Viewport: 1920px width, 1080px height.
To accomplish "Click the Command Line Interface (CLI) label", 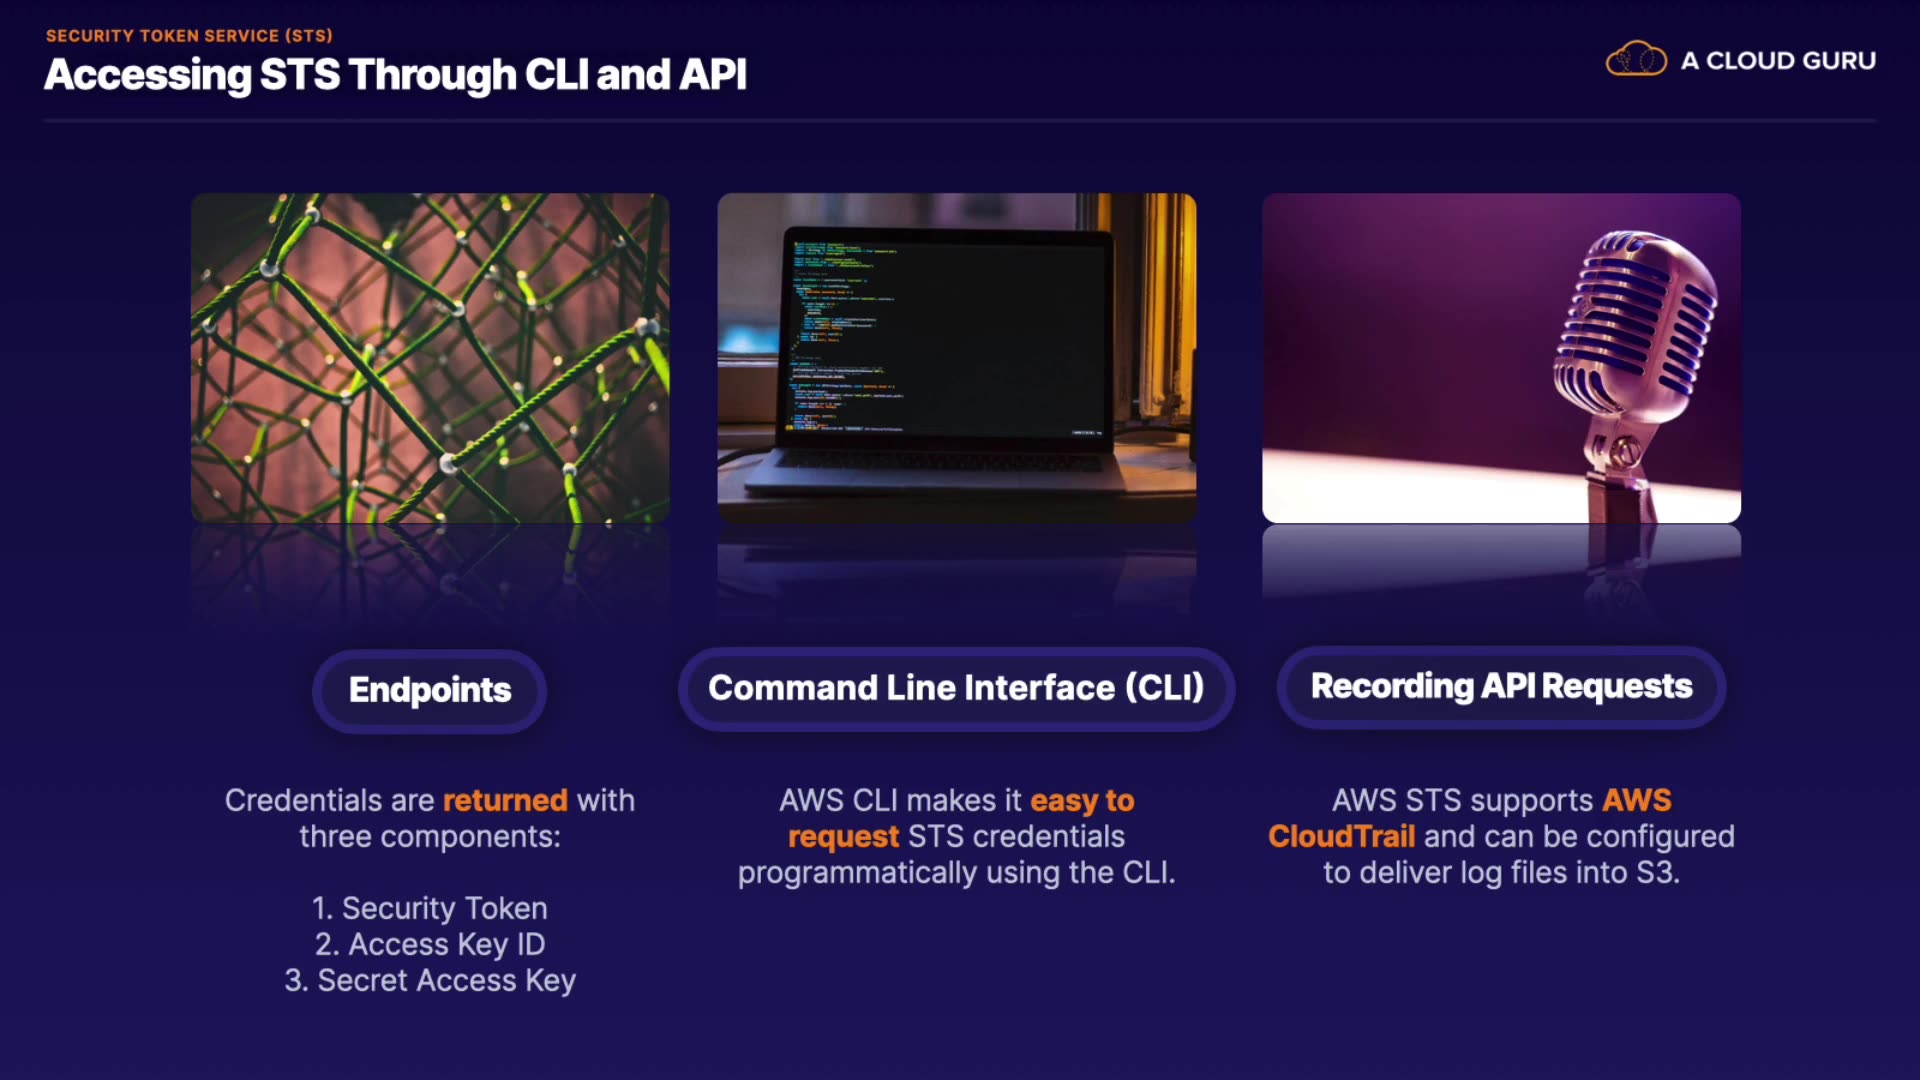I will 956,688.
